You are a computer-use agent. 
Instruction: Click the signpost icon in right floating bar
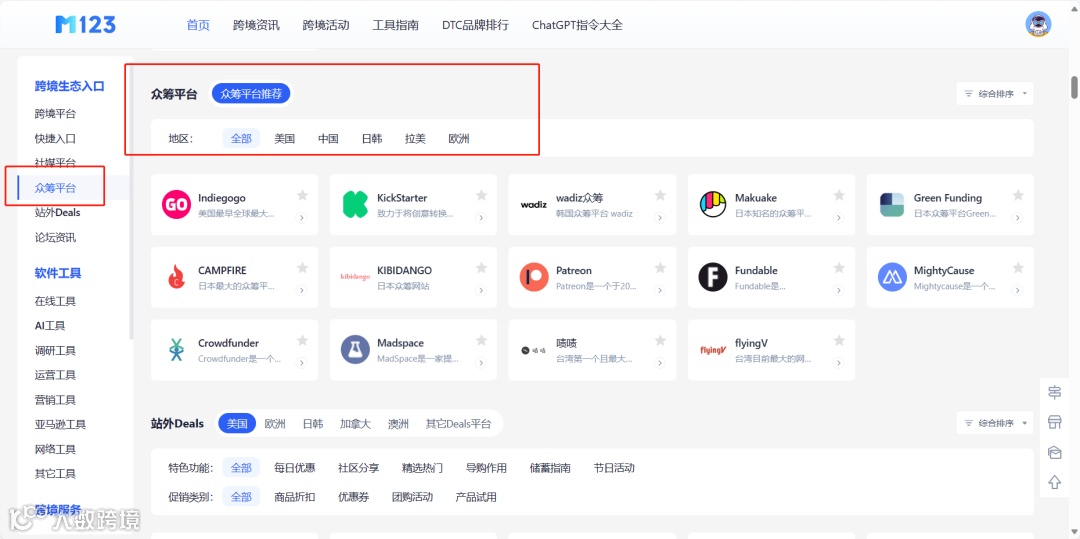point(1055,392)
